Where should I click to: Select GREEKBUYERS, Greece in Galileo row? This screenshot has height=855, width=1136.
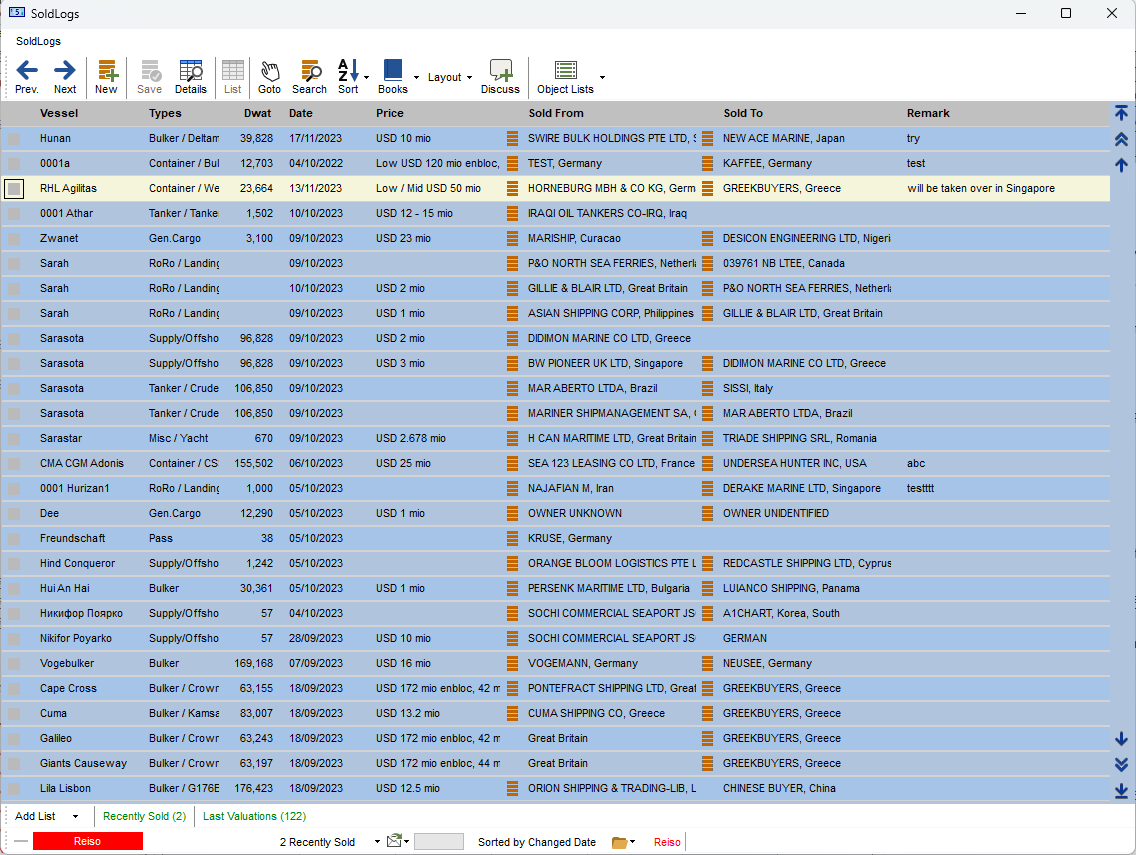tap(782, 738)
